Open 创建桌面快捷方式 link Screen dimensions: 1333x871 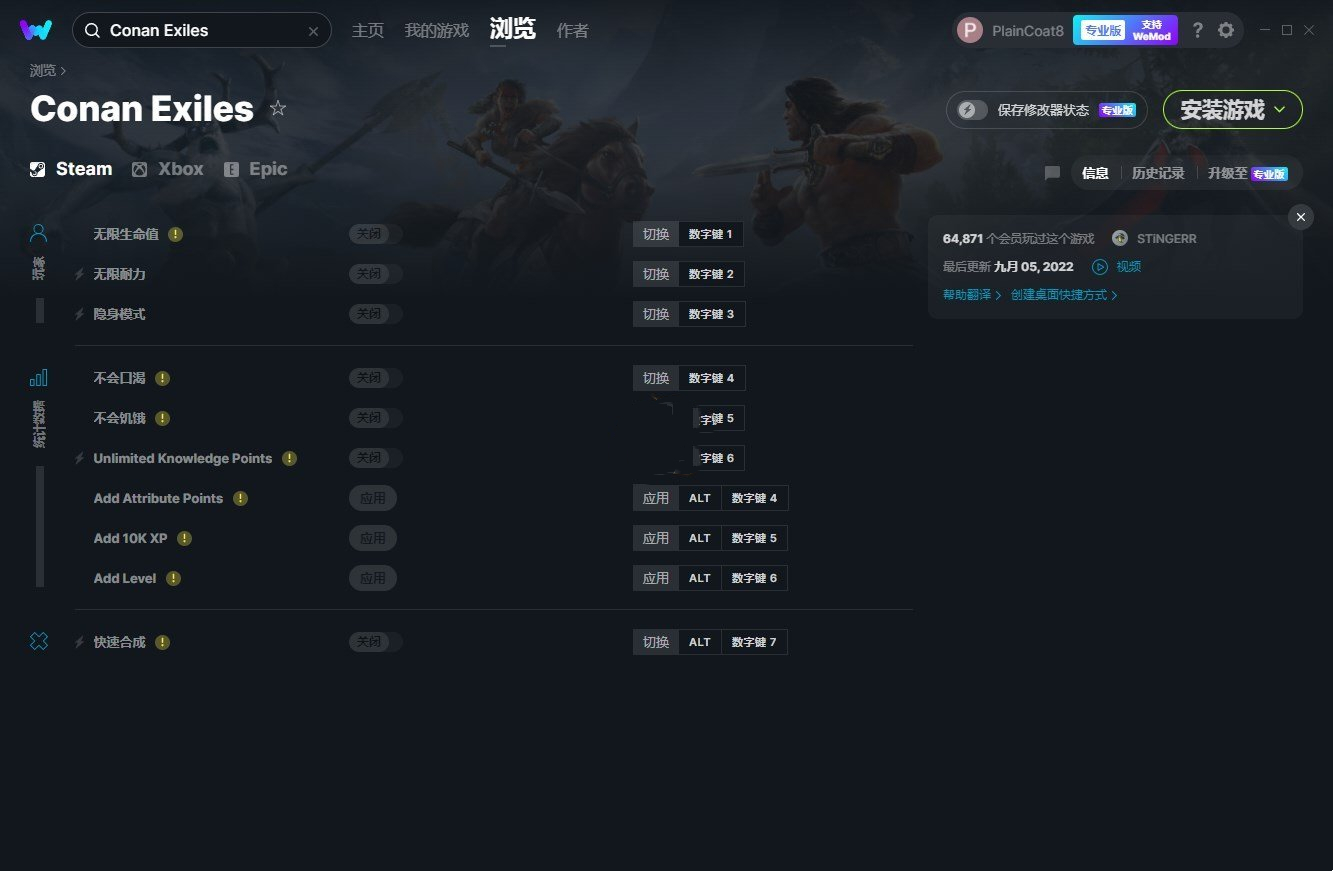pos(1064,295)
